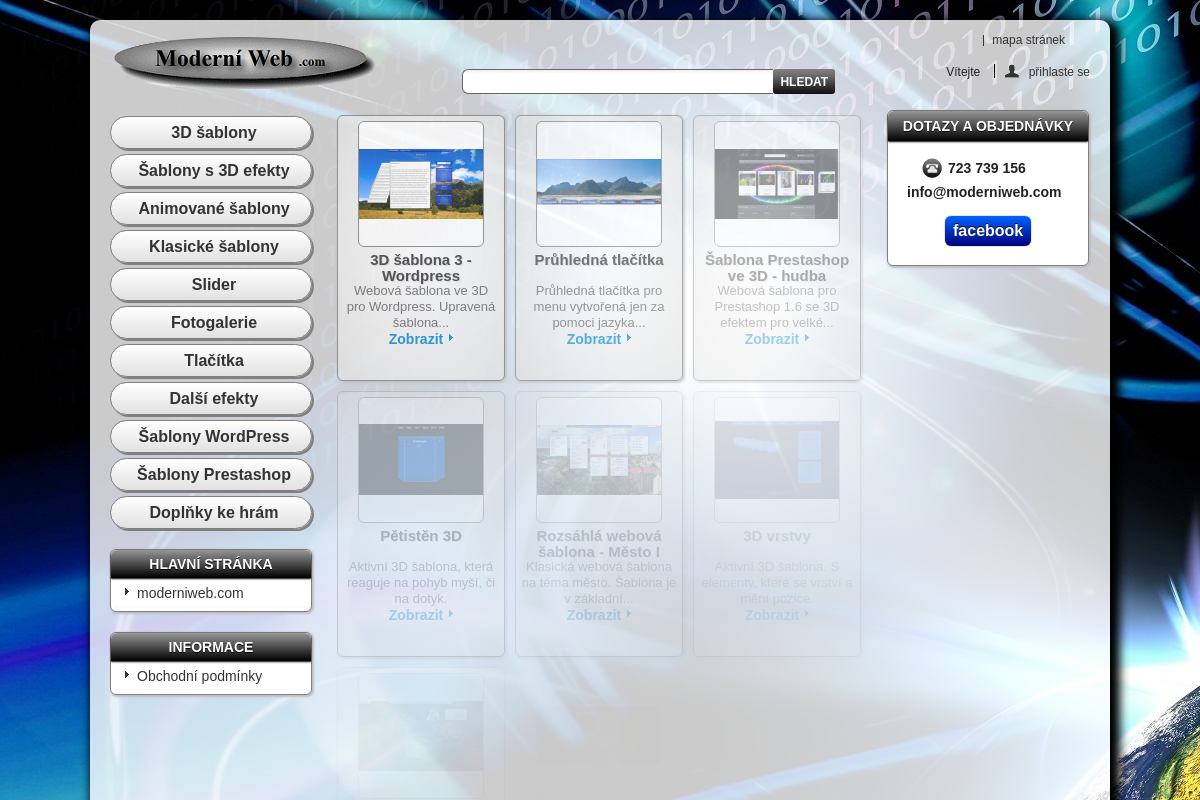Open Doplňky ke hrám category
This screenshot has width=1200, height=800.
pyautogui.click(x=212, y=513)
